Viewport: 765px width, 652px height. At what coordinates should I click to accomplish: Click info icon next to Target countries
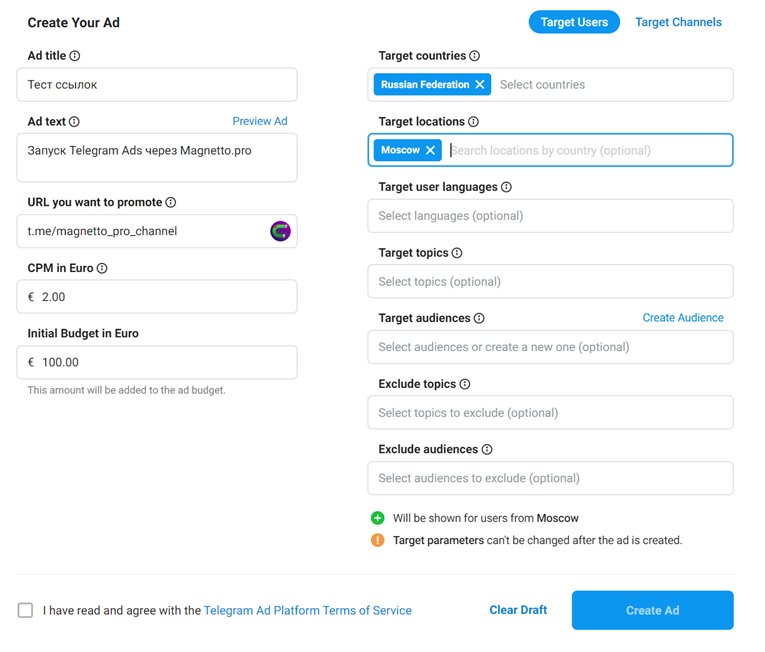[x=475, y=56]
